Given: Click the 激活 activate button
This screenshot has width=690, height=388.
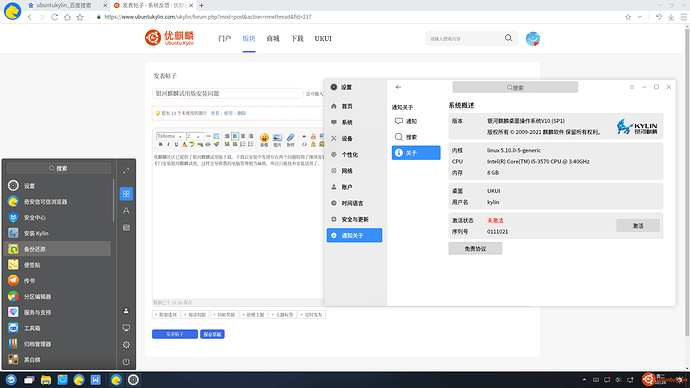Looking at the screenshot, I should click(638, 226).
